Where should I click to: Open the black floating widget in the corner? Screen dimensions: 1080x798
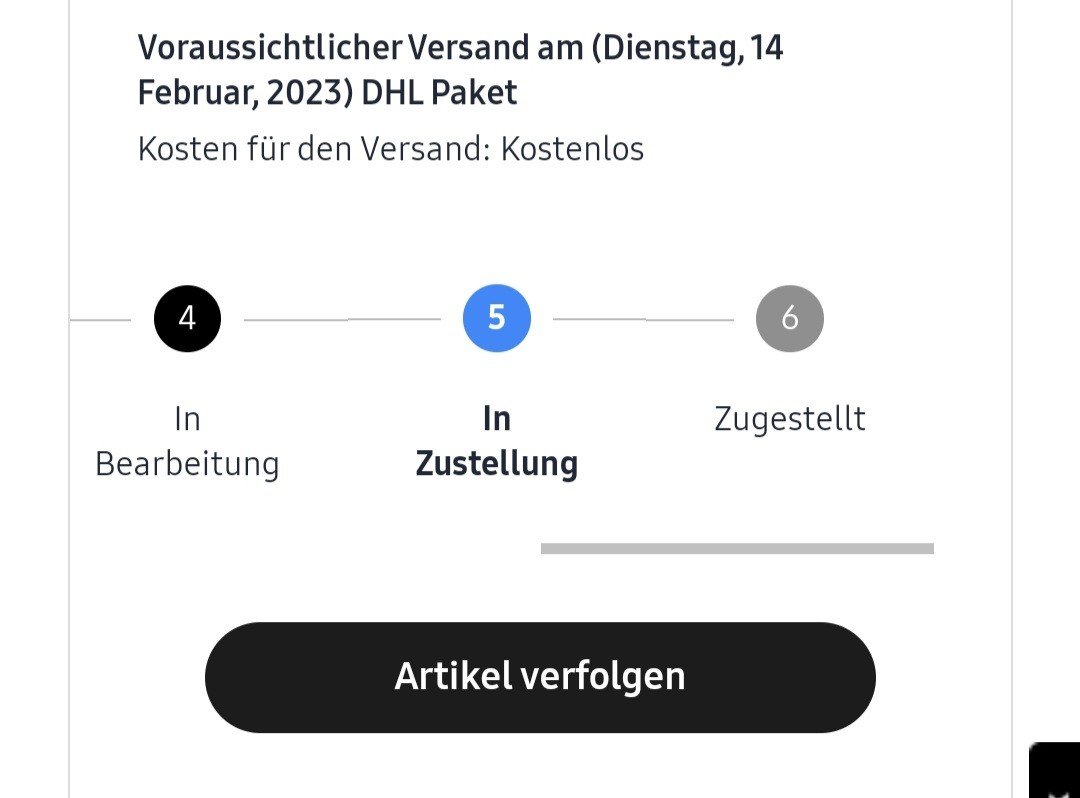[x=1055, y=772]
